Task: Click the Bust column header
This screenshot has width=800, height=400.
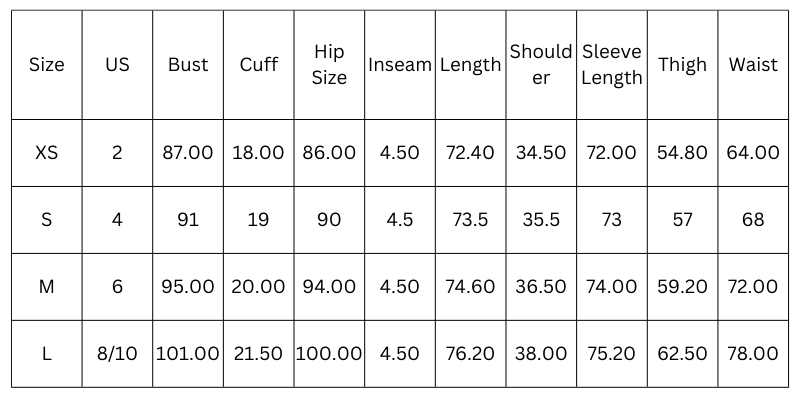Action: [x=188, y=65]
